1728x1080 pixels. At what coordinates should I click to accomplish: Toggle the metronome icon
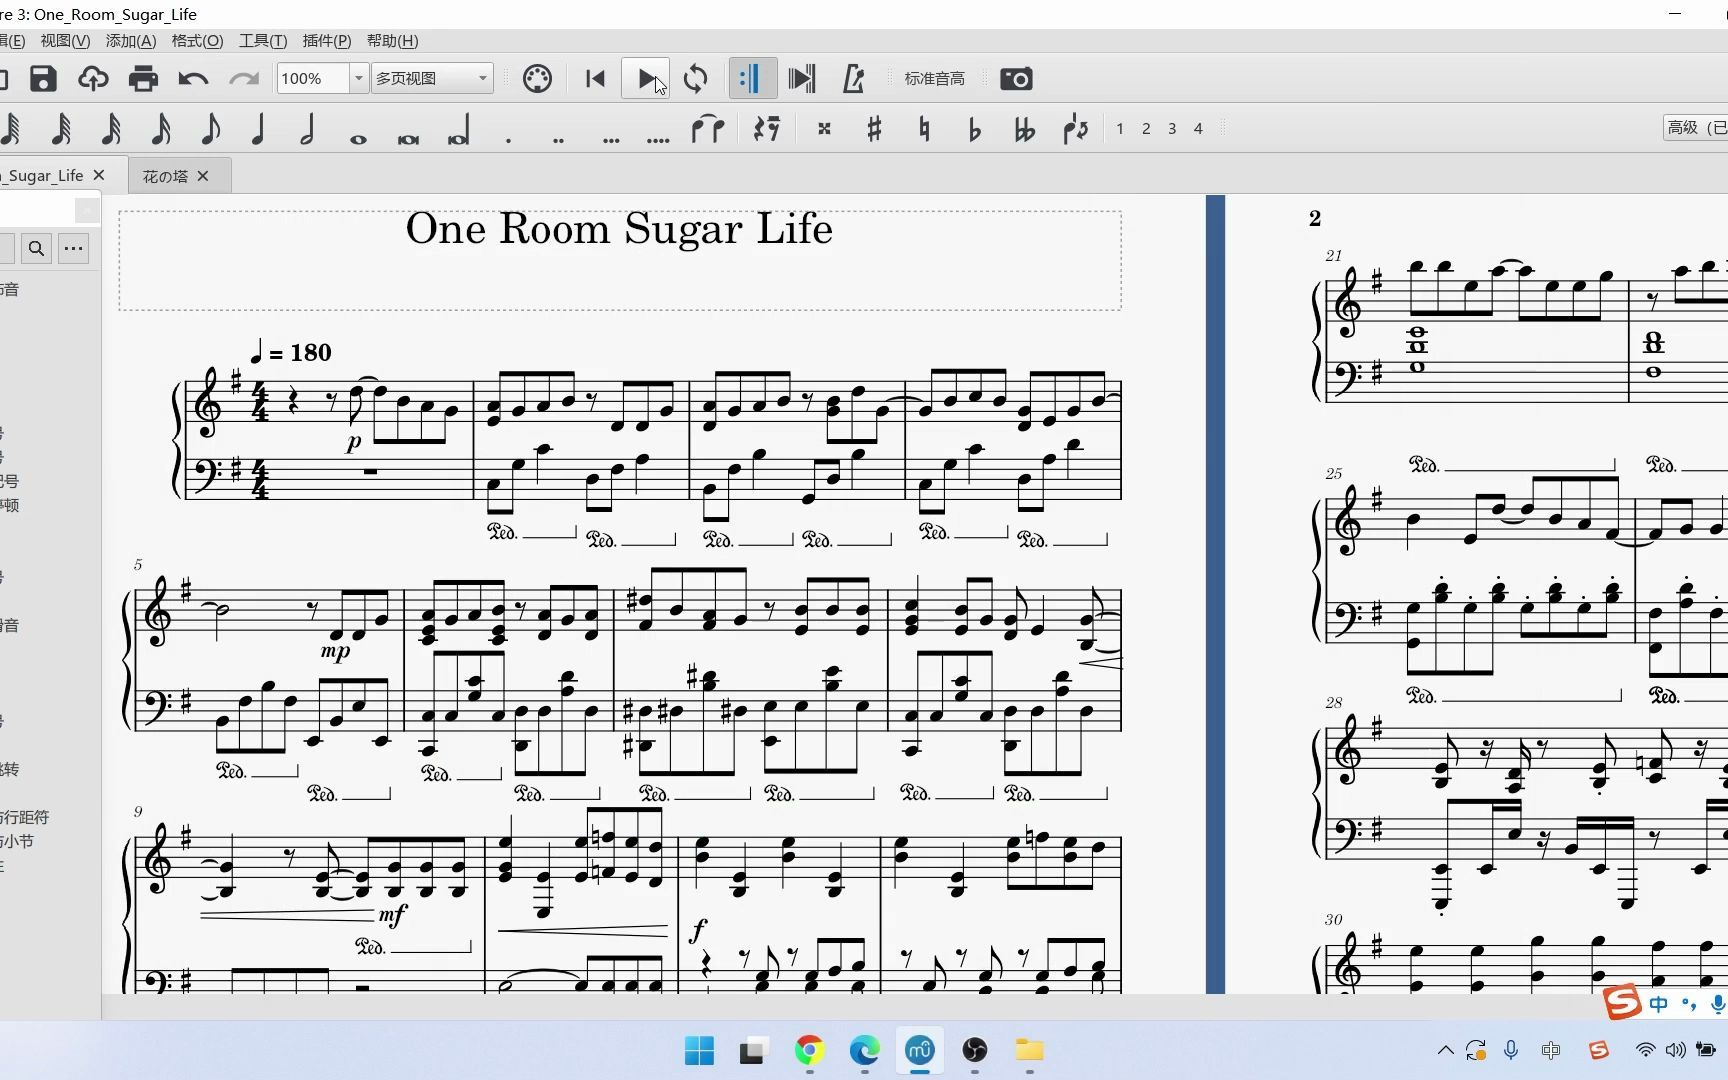[x=853, y=79]
